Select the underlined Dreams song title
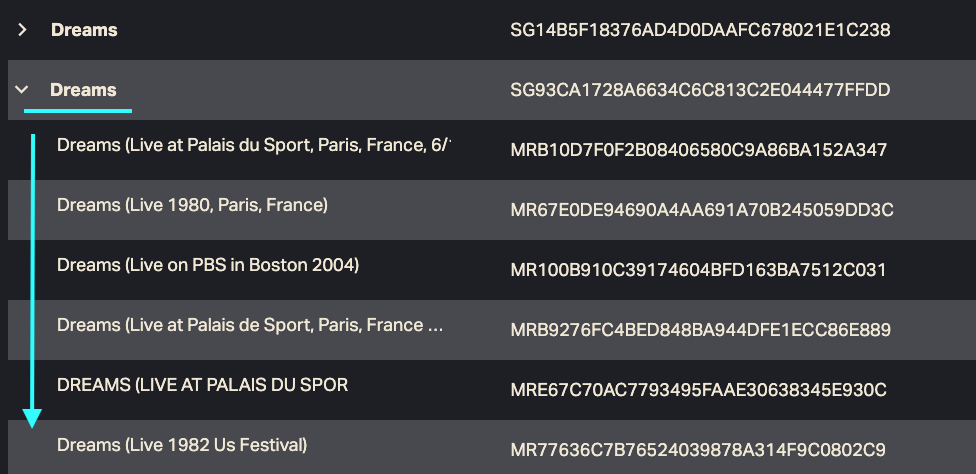Viewport: 976px width, 474px height. tap(83, 90)
